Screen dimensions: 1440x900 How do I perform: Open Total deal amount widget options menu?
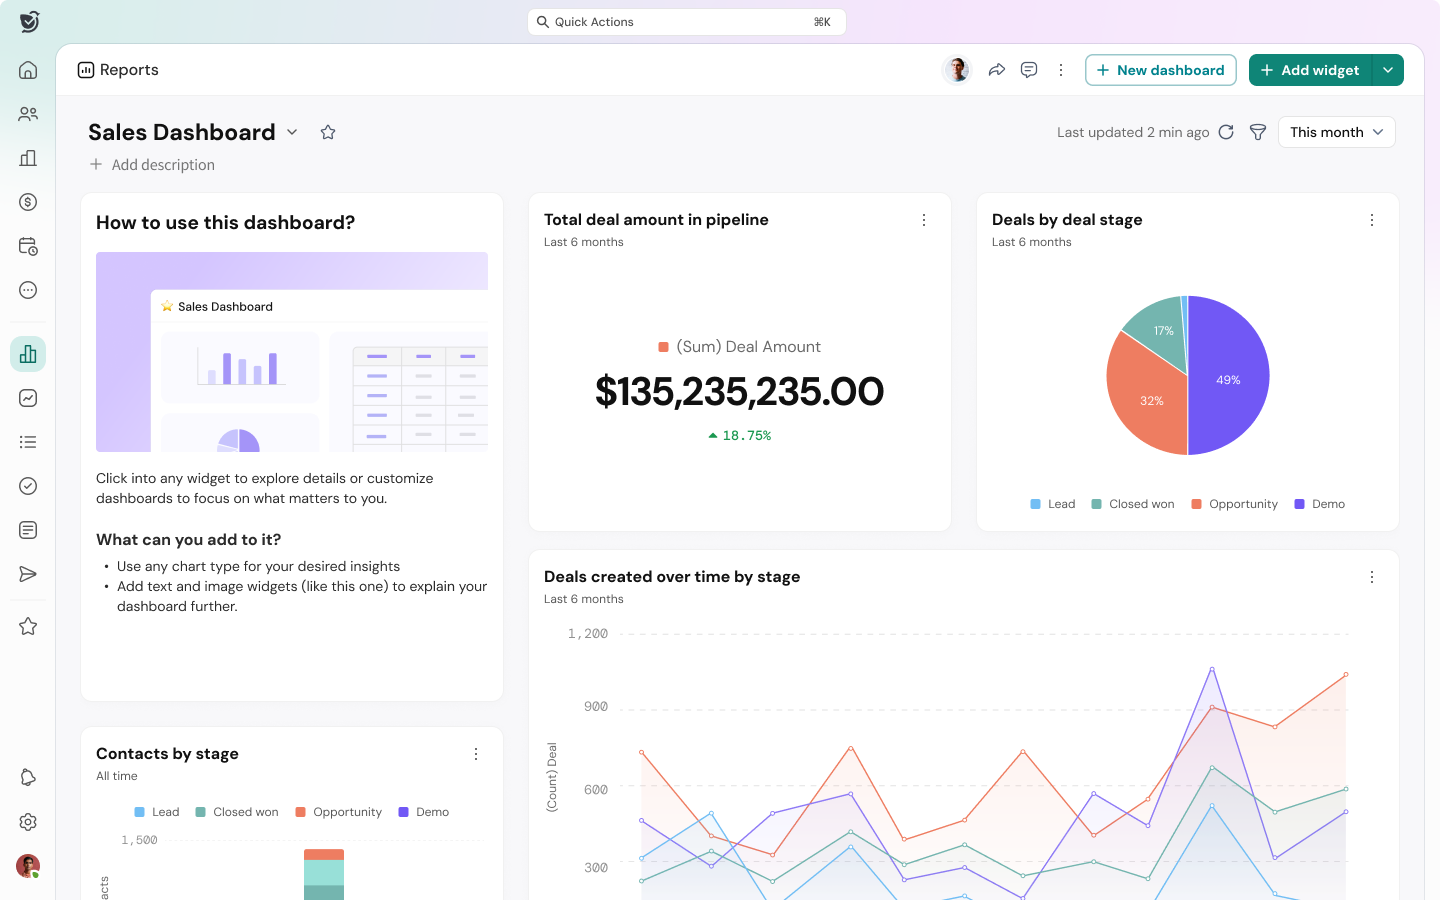tap(924, 220)
